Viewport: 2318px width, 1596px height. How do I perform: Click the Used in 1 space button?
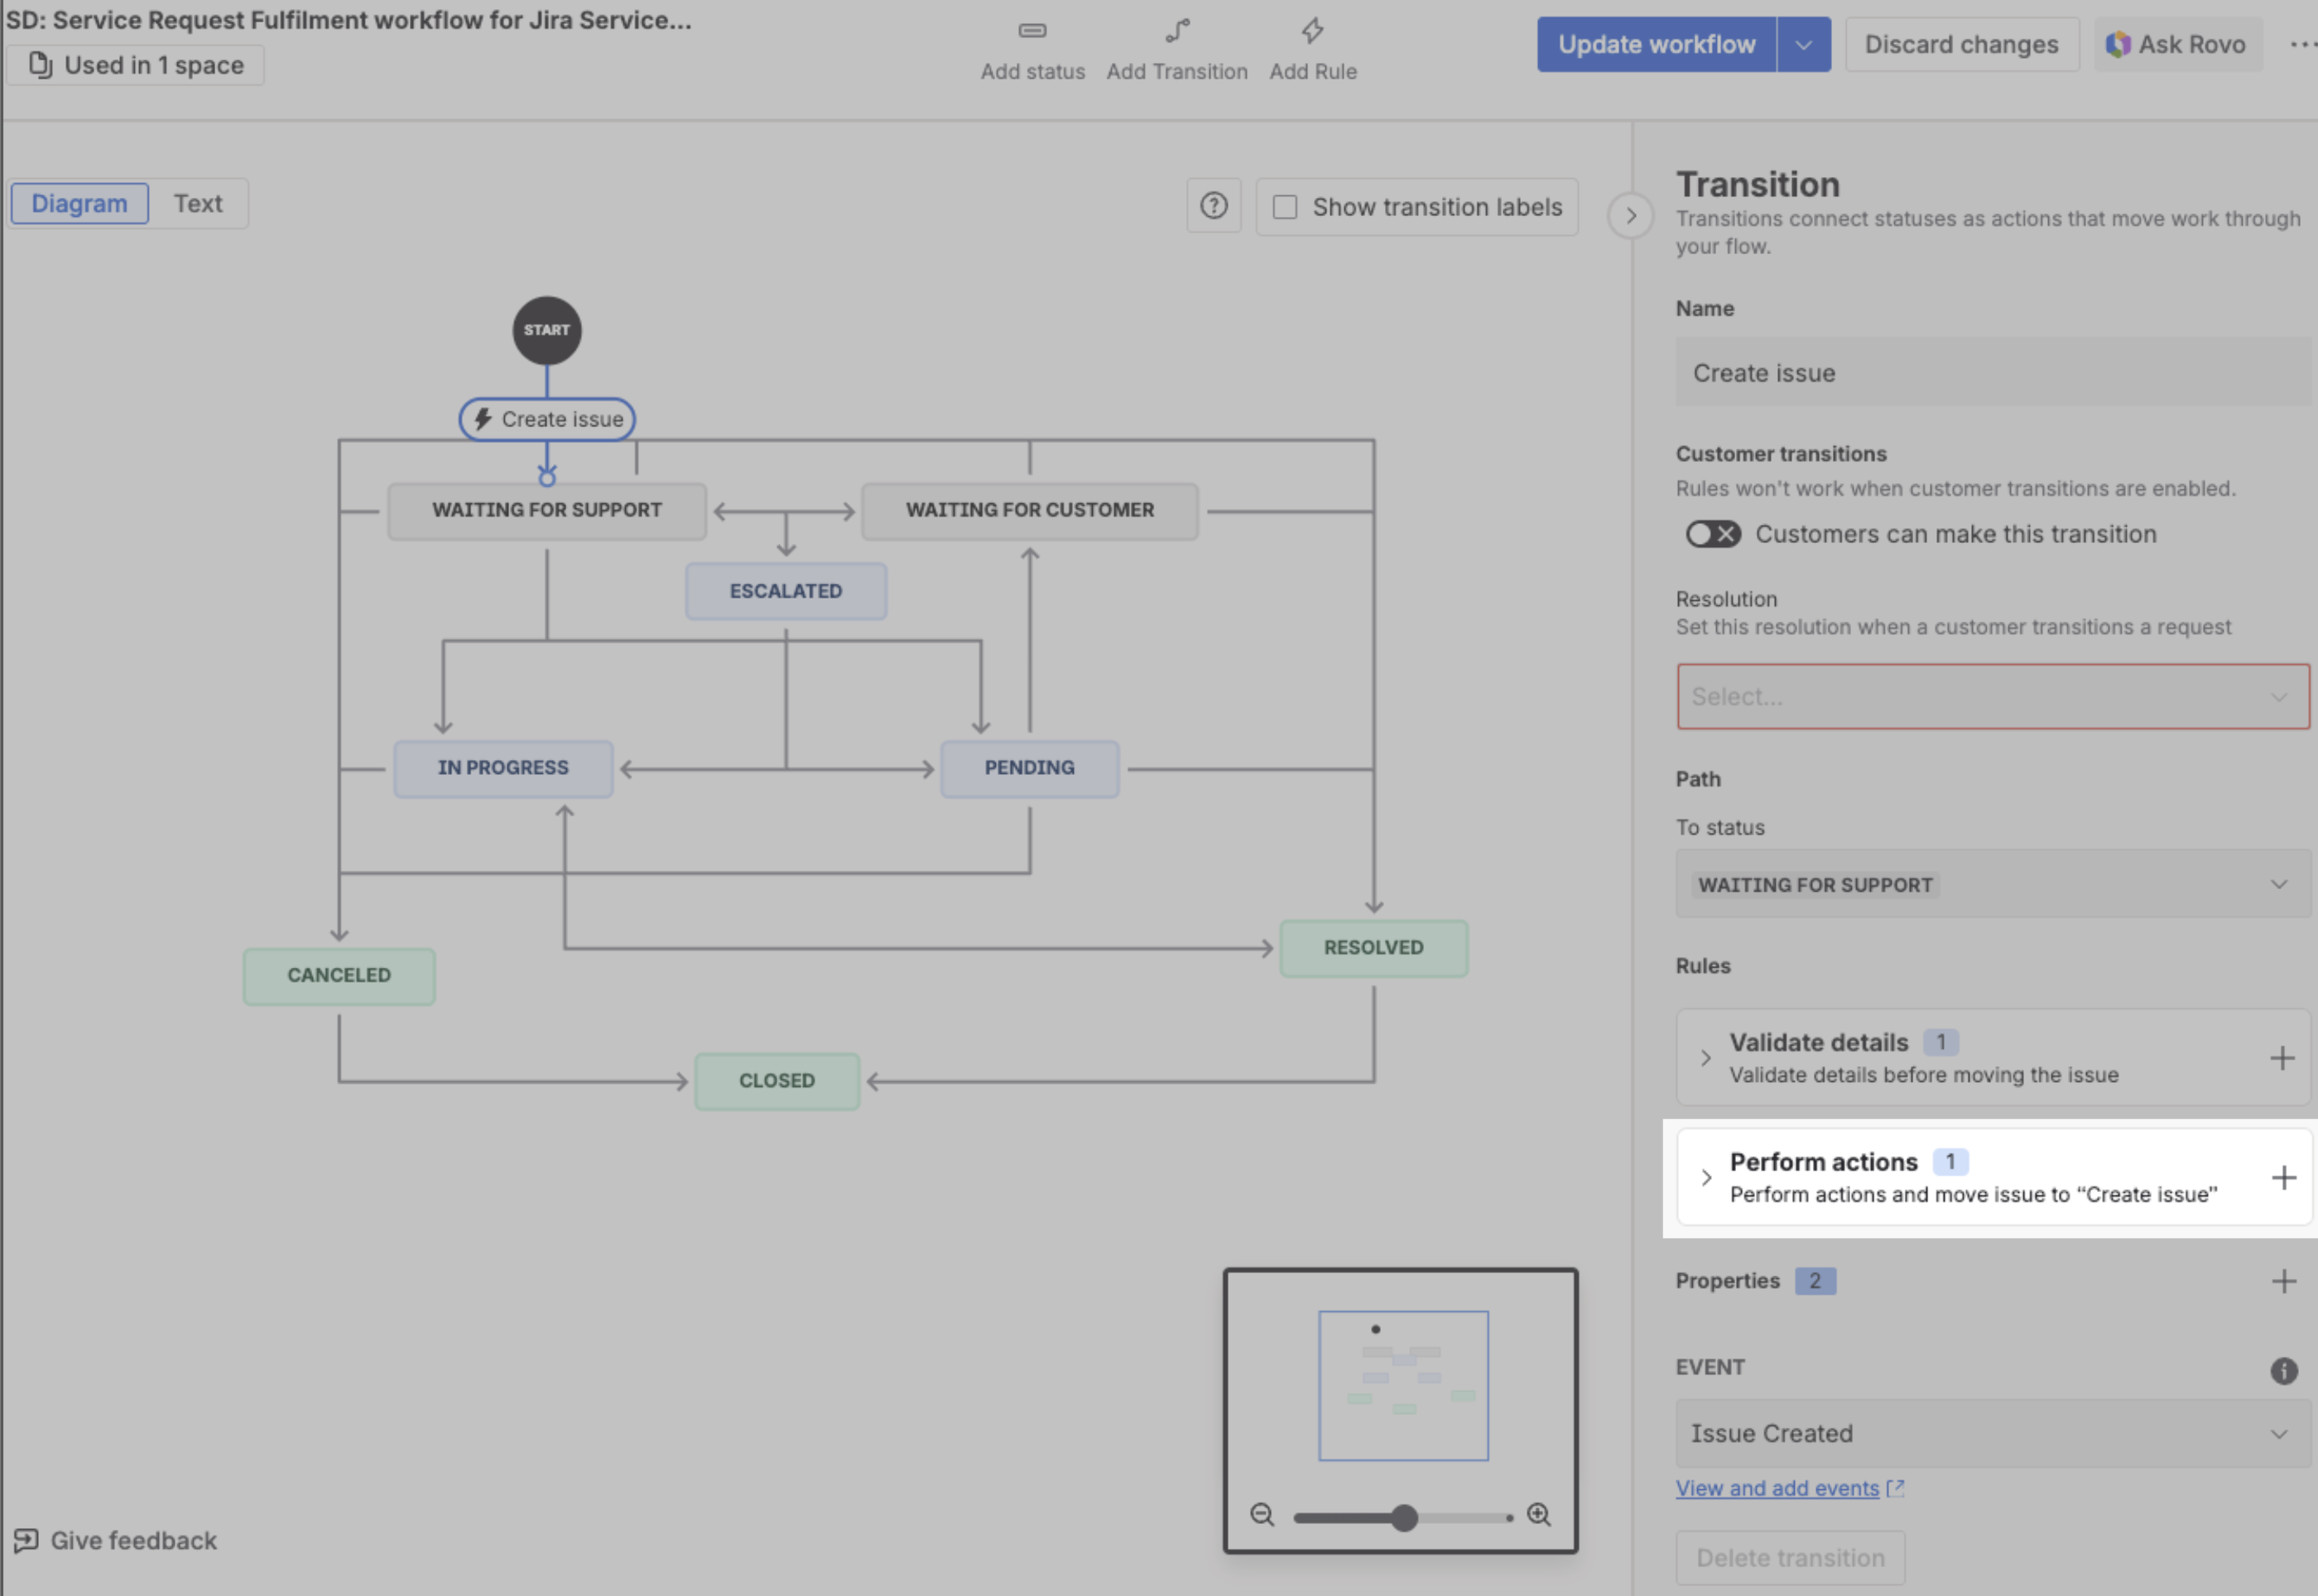pyautogui.click(x=136, y=65)
